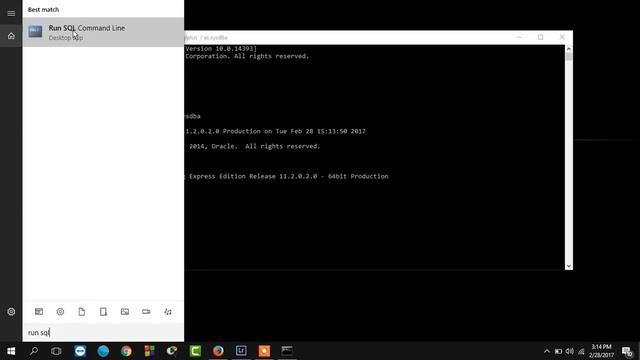This screenshot has height=360, width=640.
Task: Filter search results by Documents icon
Action: (x=82, y=312)
